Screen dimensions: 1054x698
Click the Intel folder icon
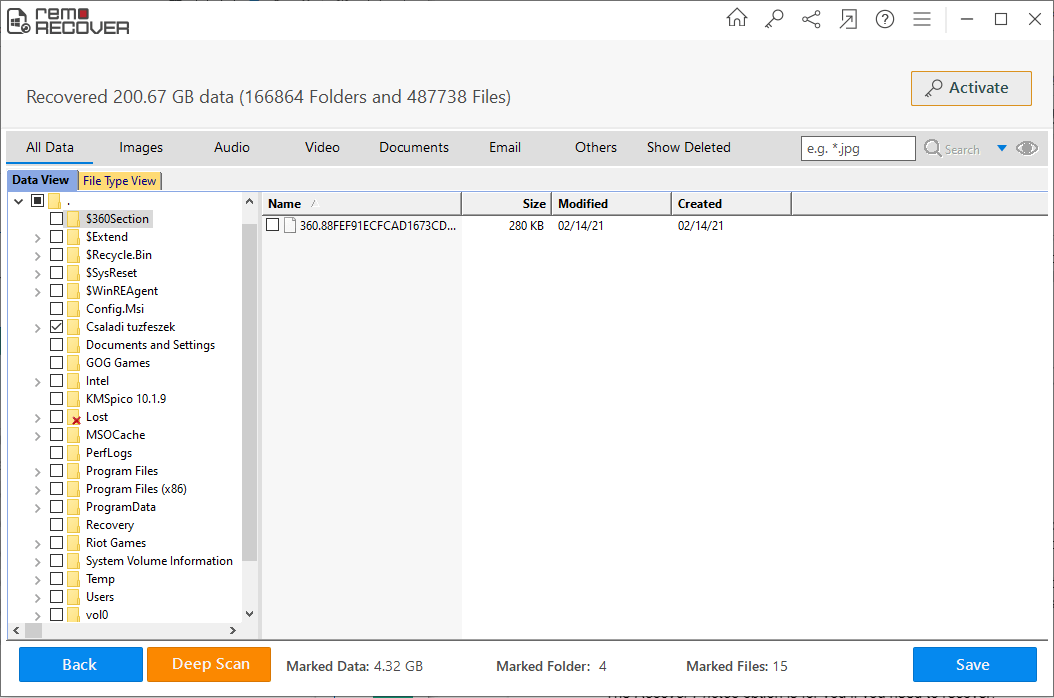click(73, 381)
